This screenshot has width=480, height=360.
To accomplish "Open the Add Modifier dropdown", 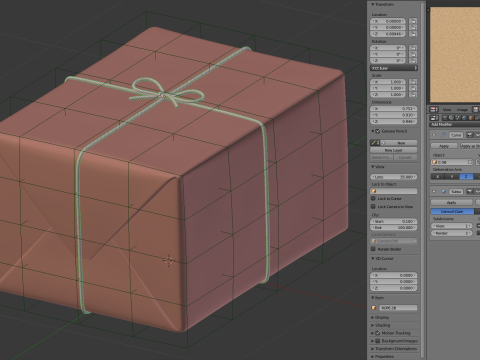I will [454, 124].
